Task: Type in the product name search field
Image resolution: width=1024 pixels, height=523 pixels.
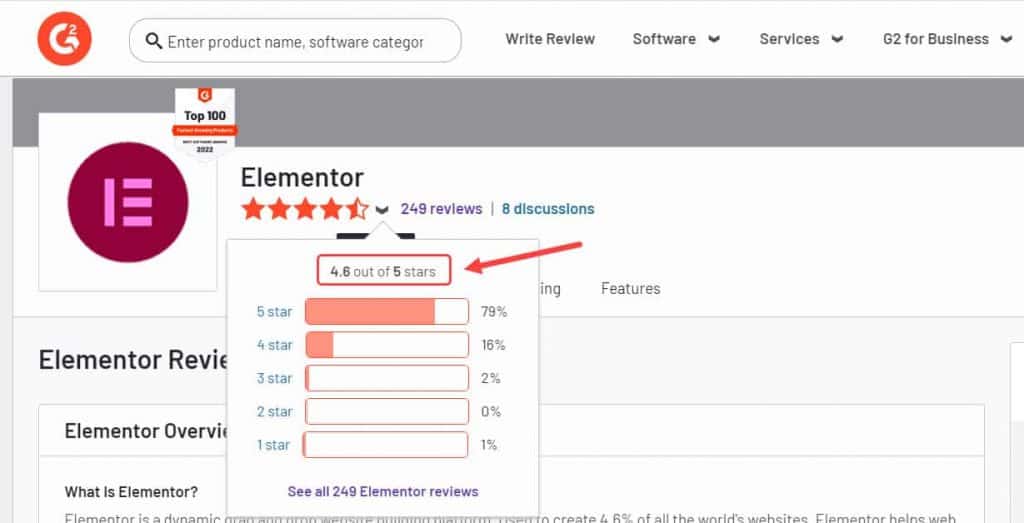Action: pyautogui.click(x=295, y=41)
